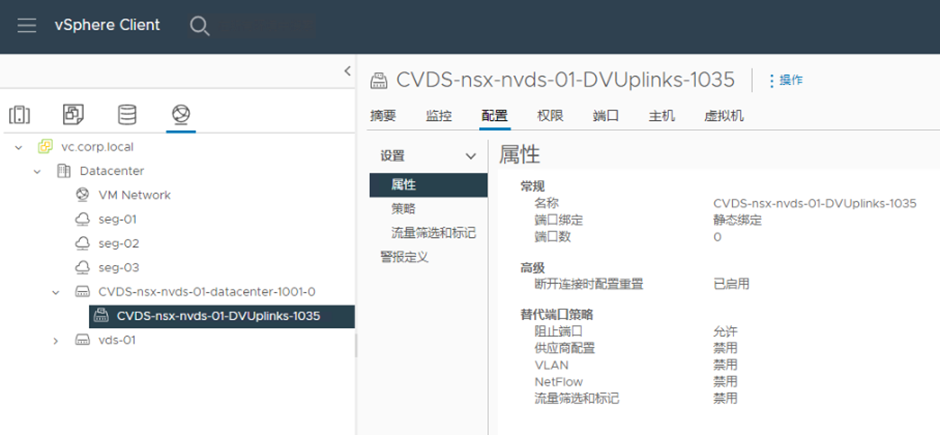This screenshot has width=940, height=435.
Task: Switch to the 虚拟机 tab
Action: (x=724, y=116)
